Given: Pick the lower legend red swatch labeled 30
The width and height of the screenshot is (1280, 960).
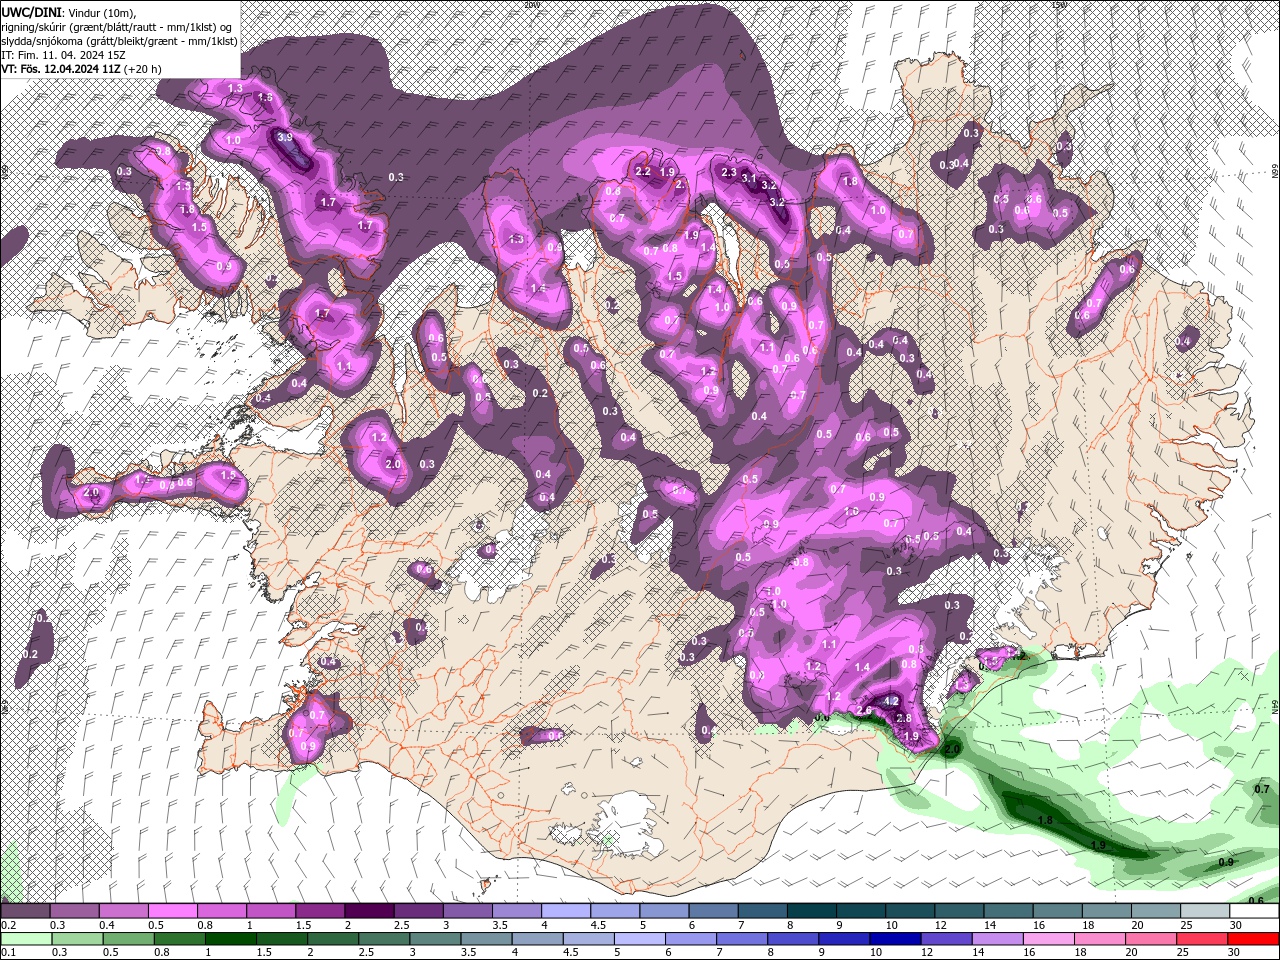Looking at the screenshot, I should (x=1254, y=939).
